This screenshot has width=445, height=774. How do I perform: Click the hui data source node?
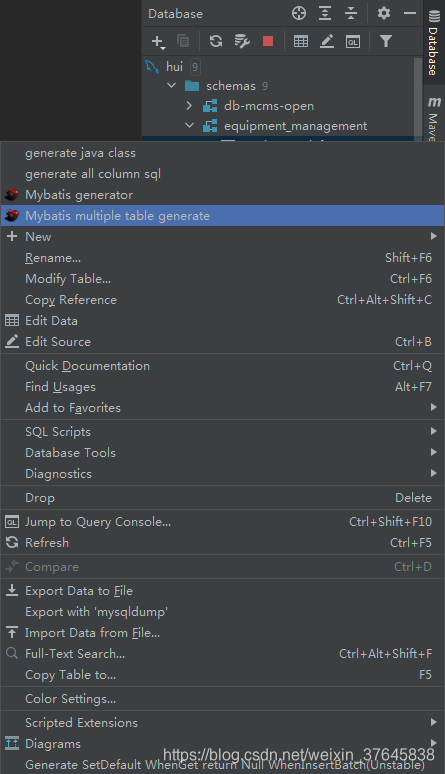click(174, 67)
